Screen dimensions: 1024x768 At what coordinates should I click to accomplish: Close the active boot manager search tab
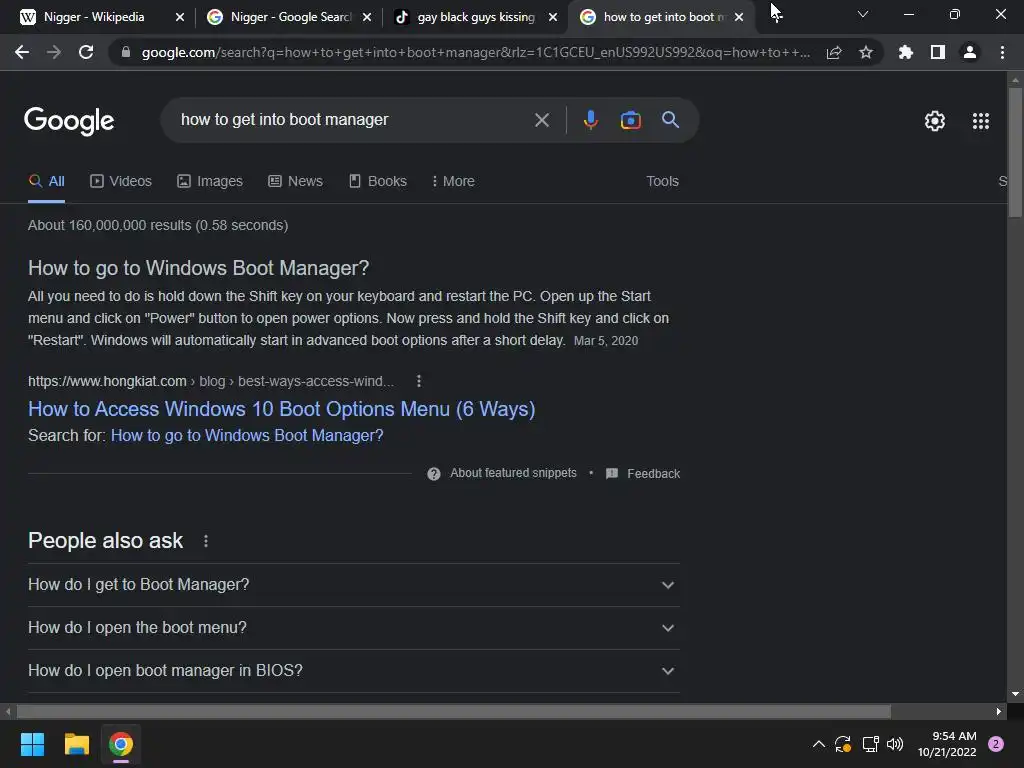pyautogui.click(x=739, y=17)
